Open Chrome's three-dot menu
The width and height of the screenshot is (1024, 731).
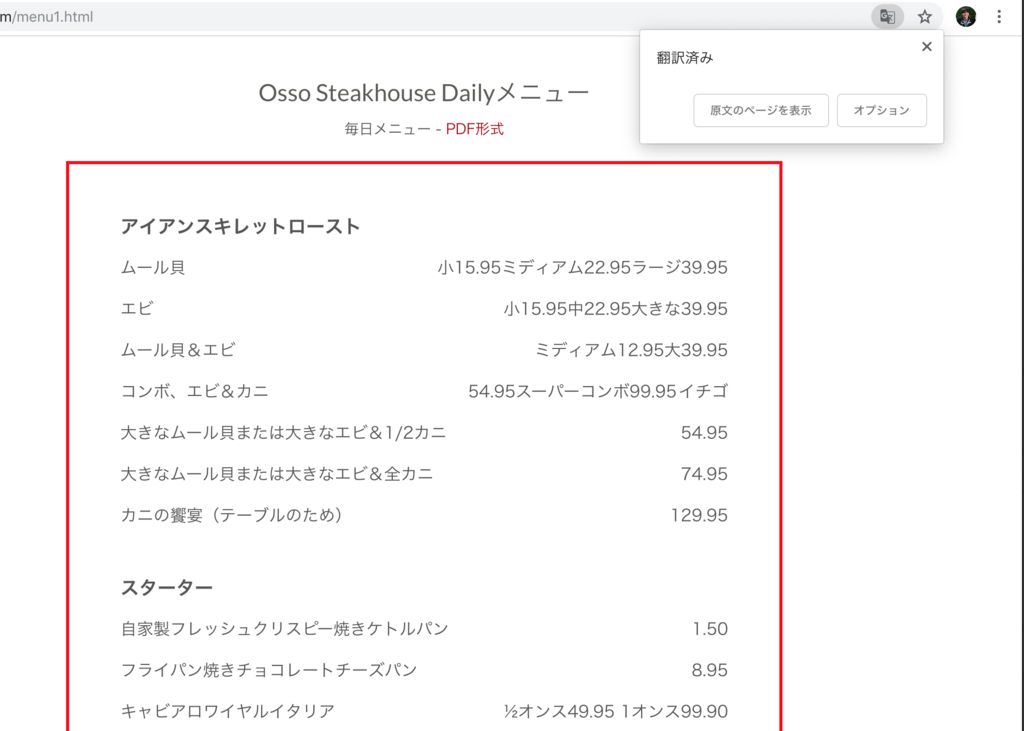click(x=999, y=16)
